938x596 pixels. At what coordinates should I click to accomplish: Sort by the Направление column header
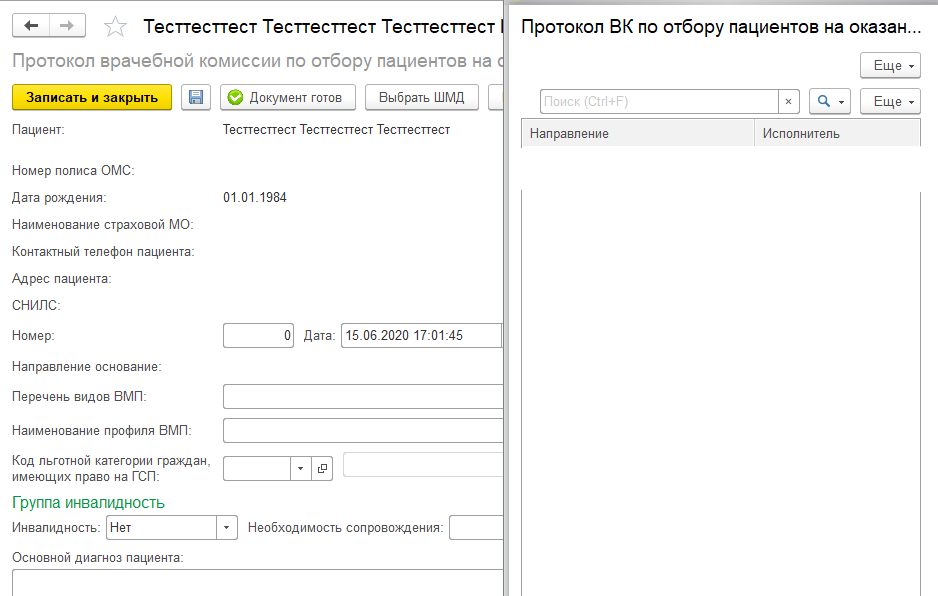point(636,133)
